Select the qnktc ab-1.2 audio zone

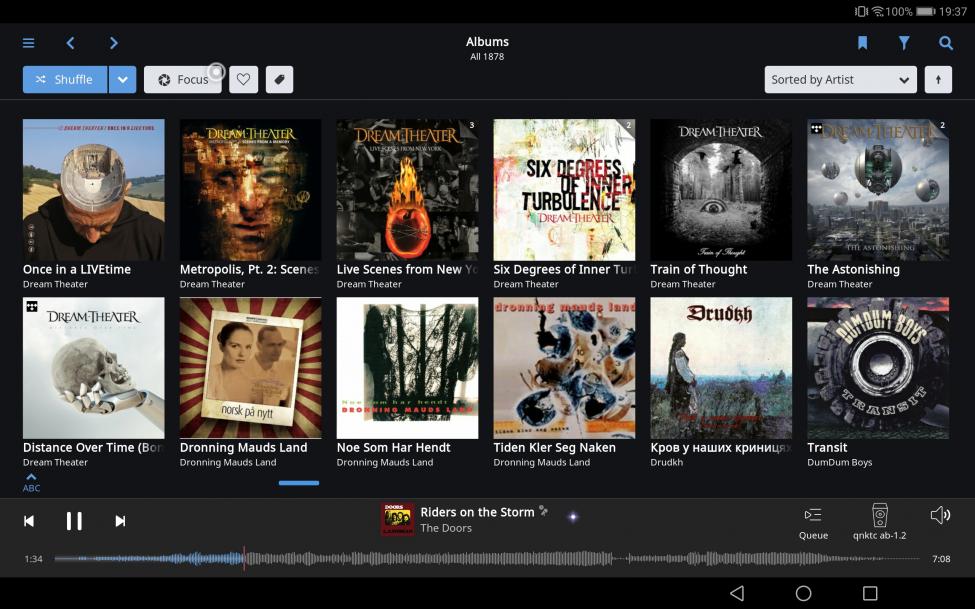[879, 521]
